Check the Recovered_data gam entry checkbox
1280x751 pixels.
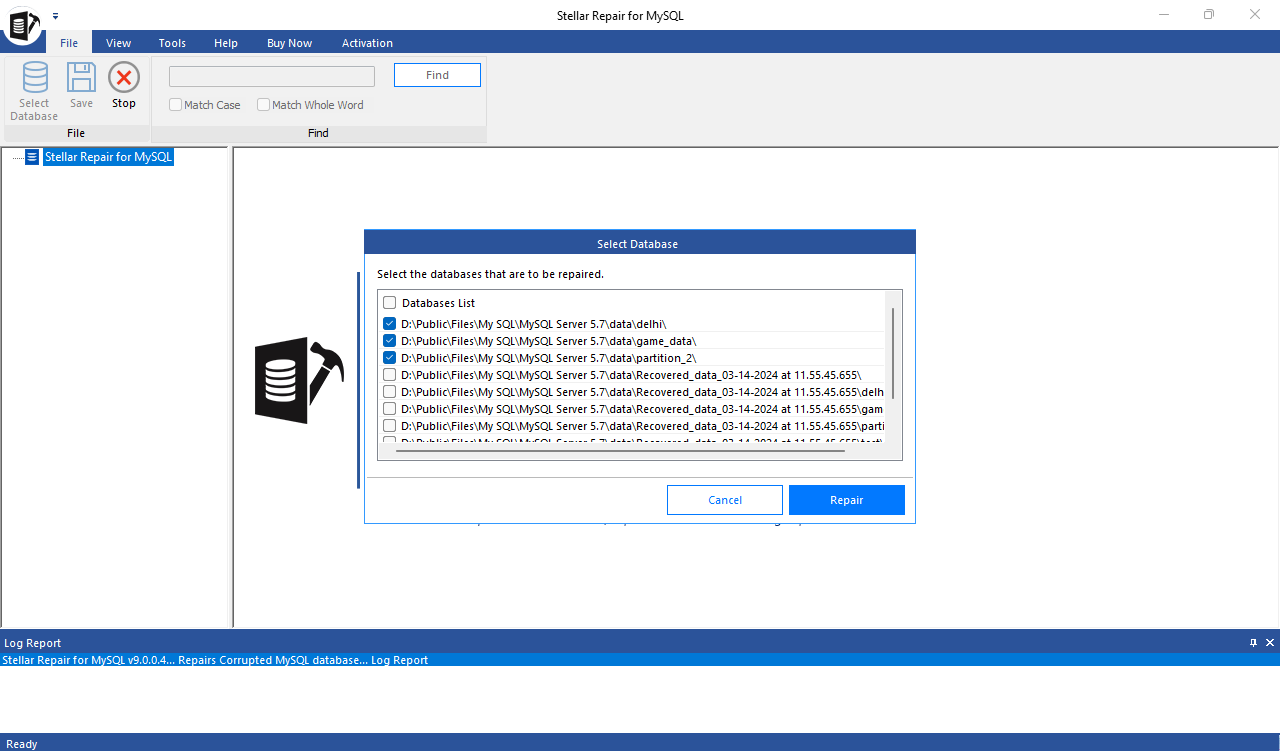point(390,409)
